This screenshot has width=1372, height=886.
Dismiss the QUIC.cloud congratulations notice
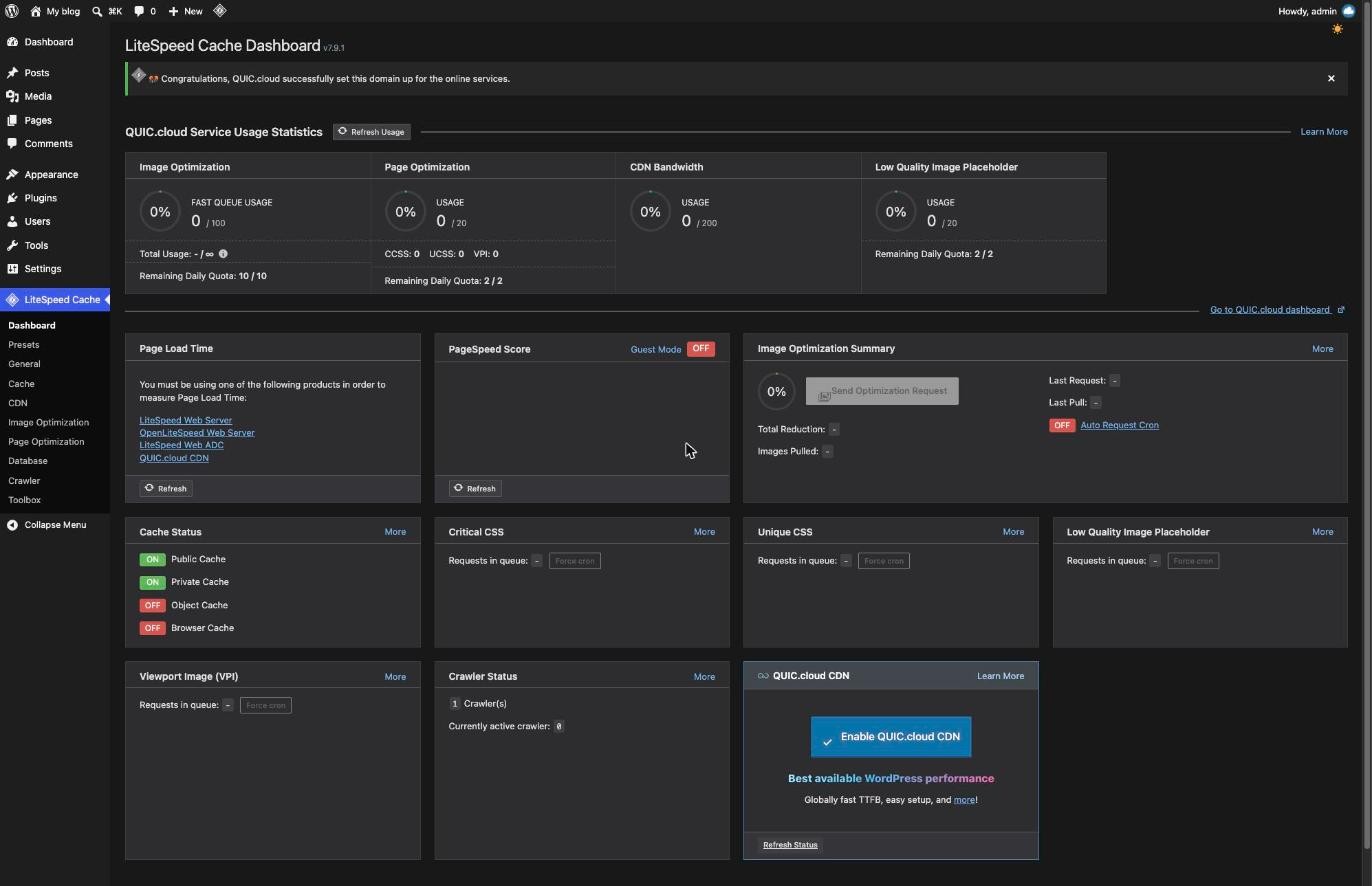pyautogui.click(x=1331, y=78)
